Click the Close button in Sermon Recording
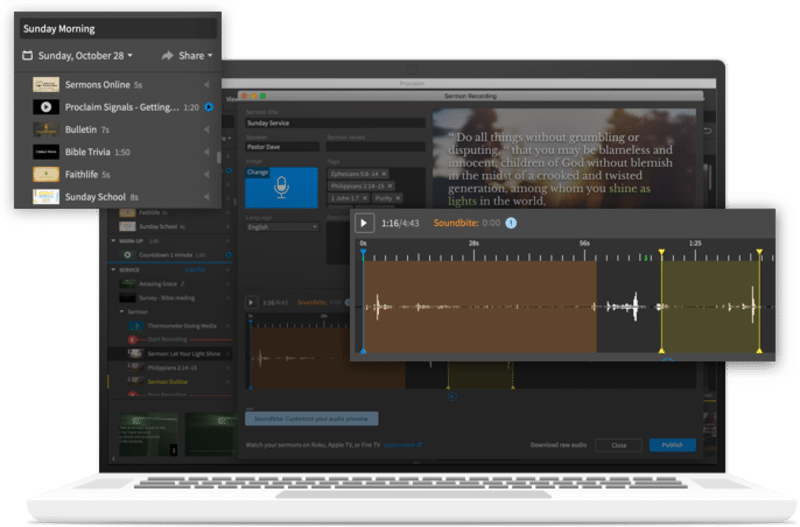The width and height of the screenshot is (800, 527). (618, 445)
